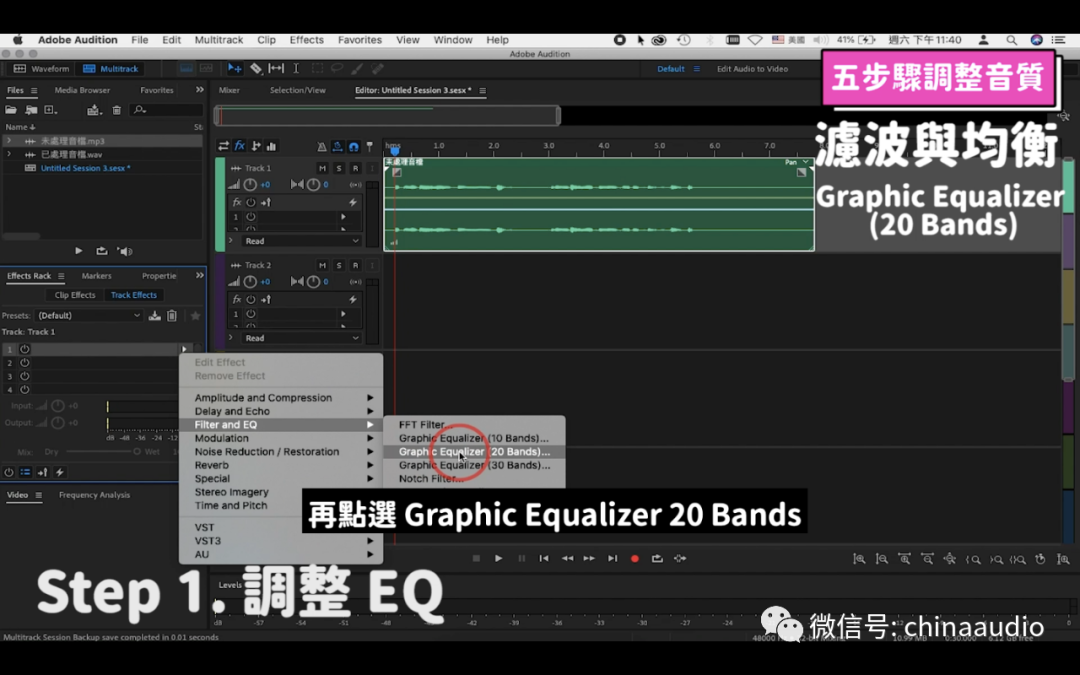This screenshot has height=675, width=1080.
Task: Expand the 未處理音檔.mp3 file entry
Action: (9, 141)
